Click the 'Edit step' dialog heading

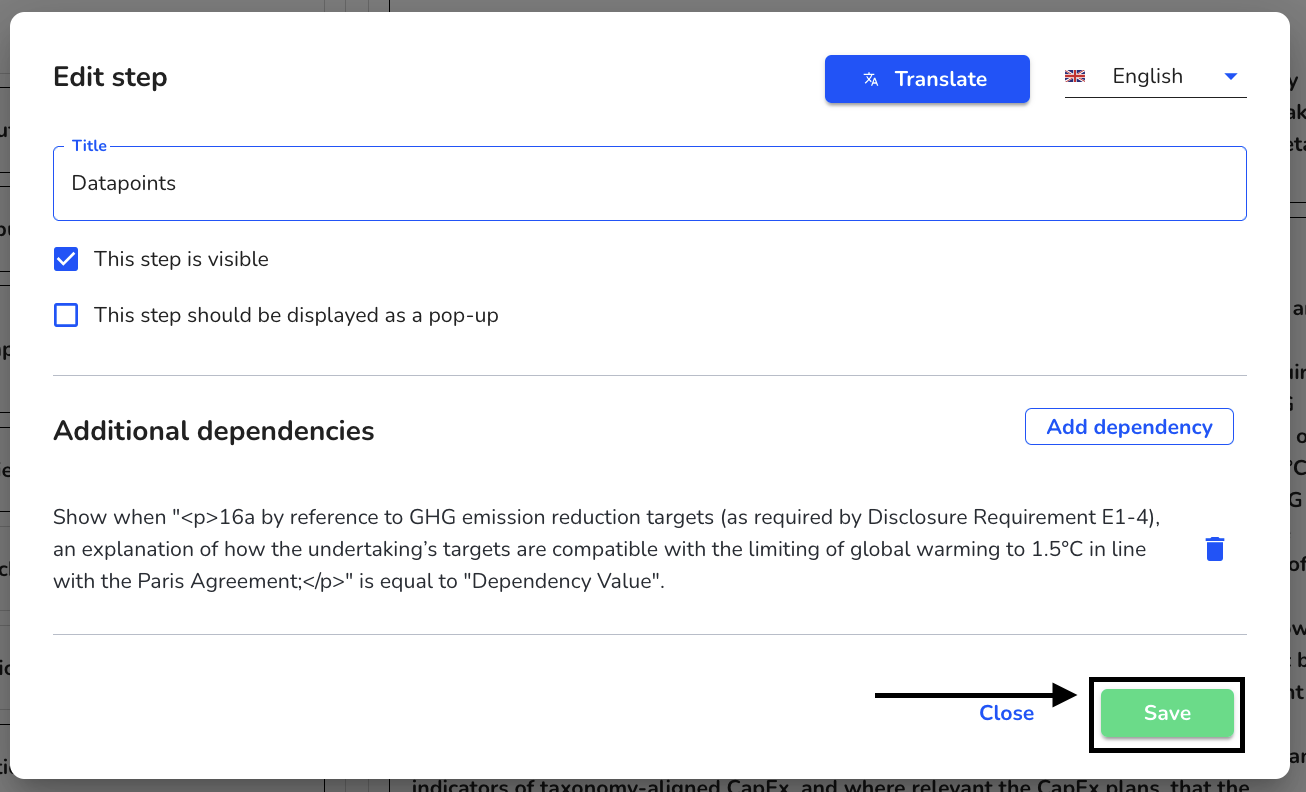pyautogui.click(x=110, y=77)
